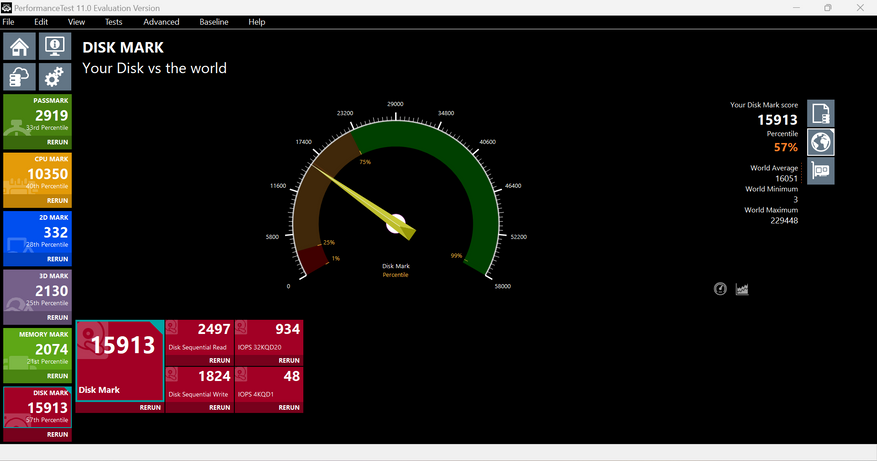Rerun the Disk Mark sidebar test
Image resolution: width=877 pixels, height=461 pixels.
(x=58, y=434)
